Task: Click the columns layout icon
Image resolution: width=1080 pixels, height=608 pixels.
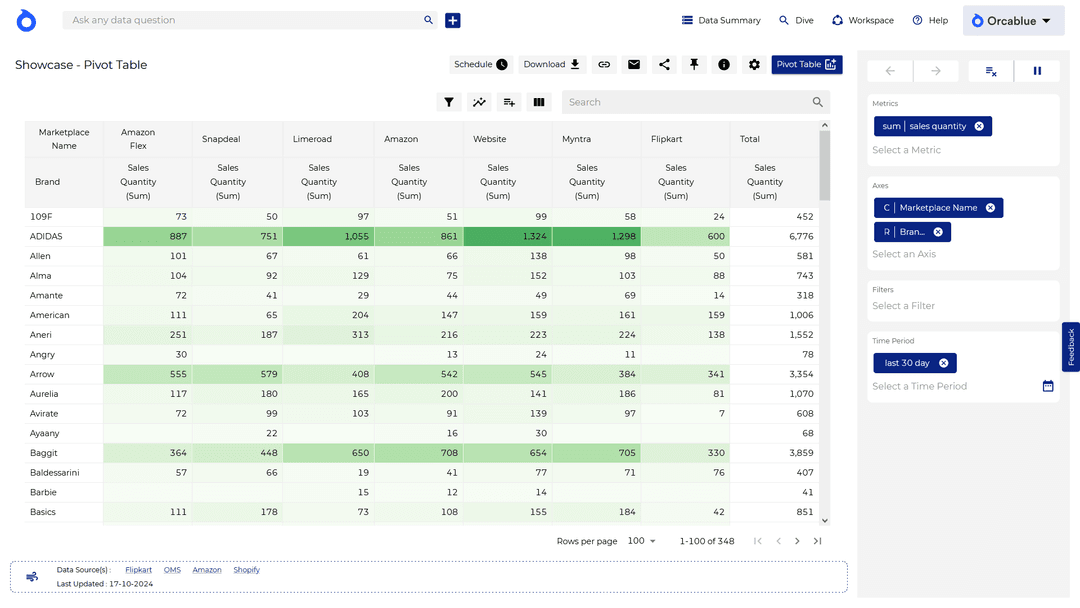Action: point(539,102)
